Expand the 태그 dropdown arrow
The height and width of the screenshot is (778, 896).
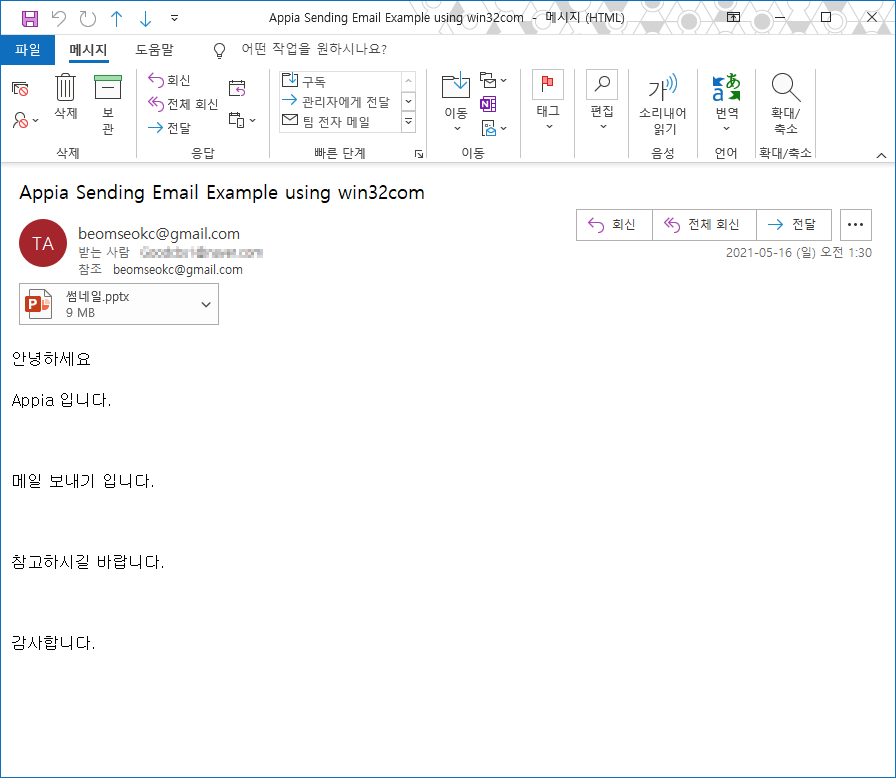point(549,126)
